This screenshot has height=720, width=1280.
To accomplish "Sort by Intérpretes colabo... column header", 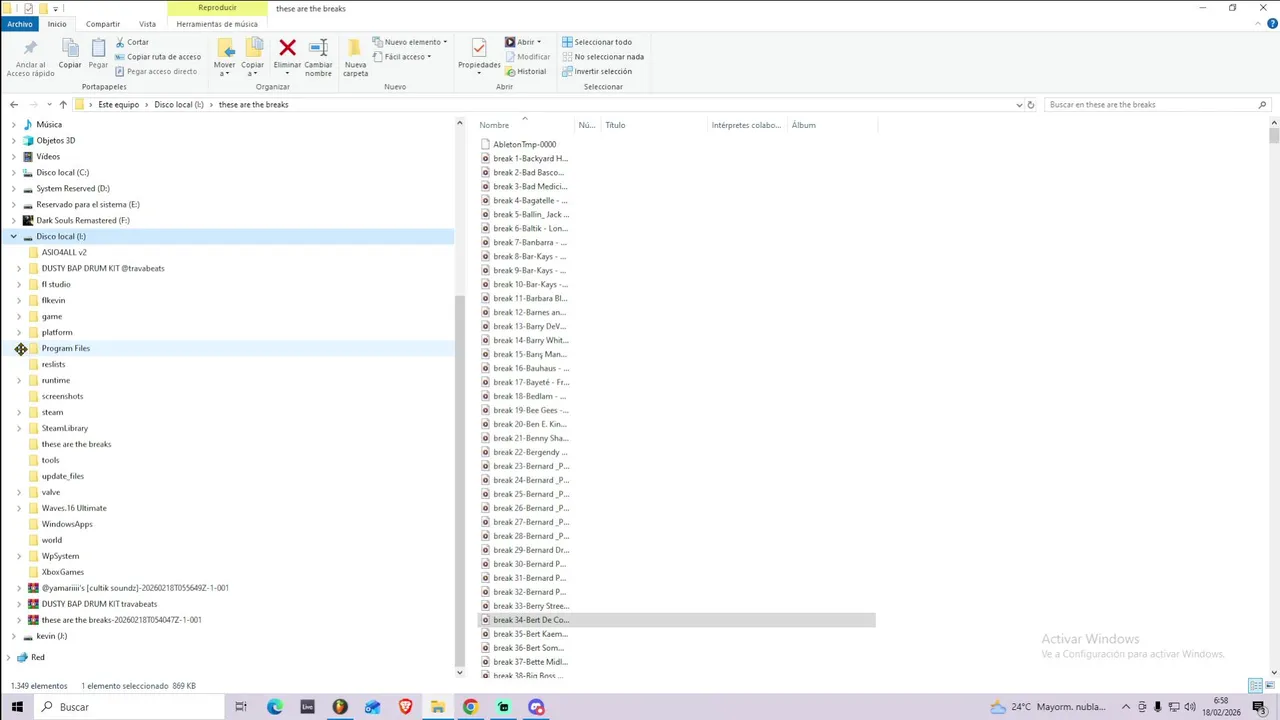I will [x=747, y=125].
